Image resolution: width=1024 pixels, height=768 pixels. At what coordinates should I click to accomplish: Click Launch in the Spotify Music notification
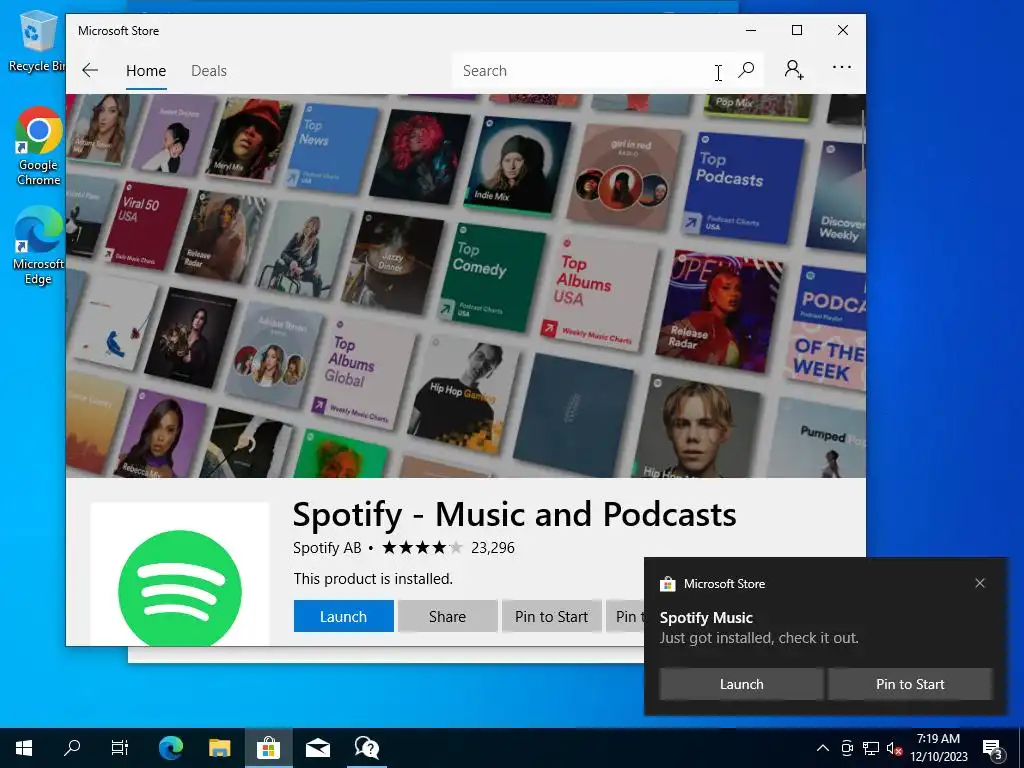[741, 684]
